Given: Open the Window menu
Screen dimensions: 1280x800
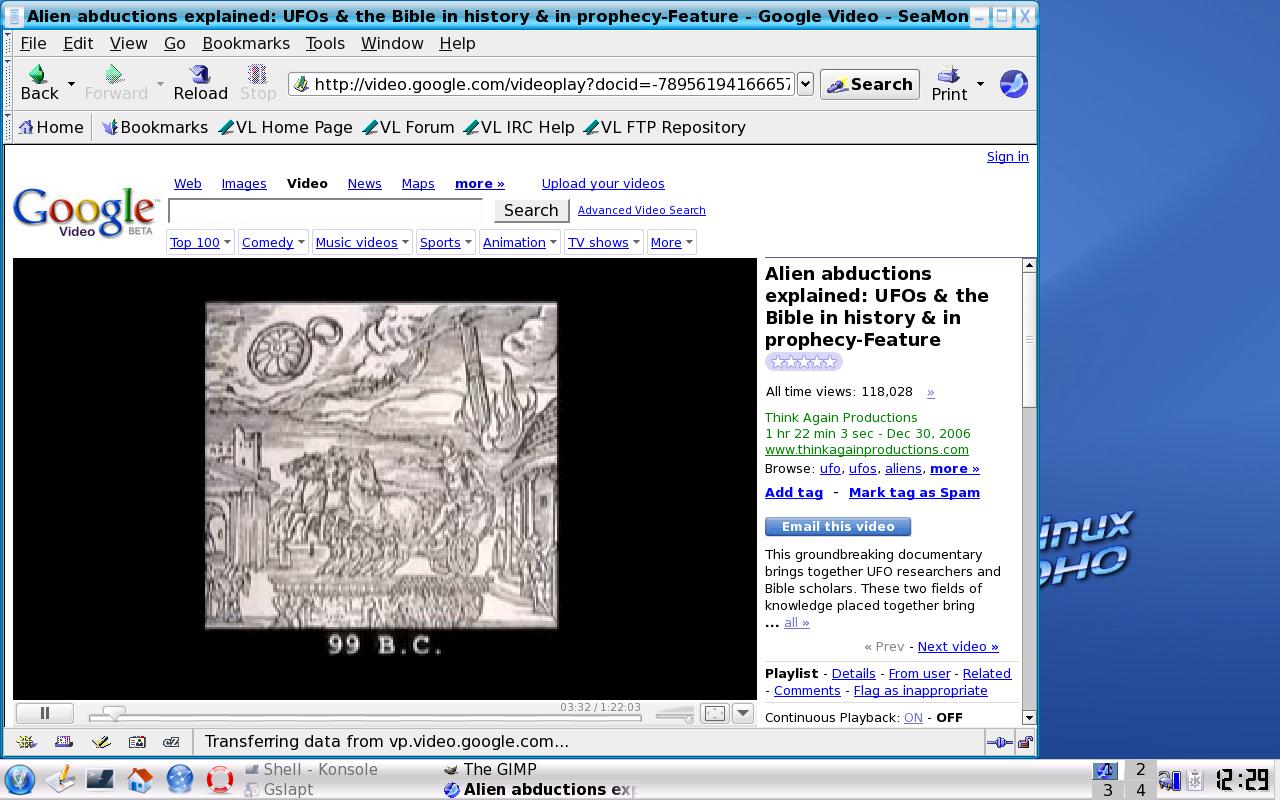Looking at the screenshot, I should 392,43.
